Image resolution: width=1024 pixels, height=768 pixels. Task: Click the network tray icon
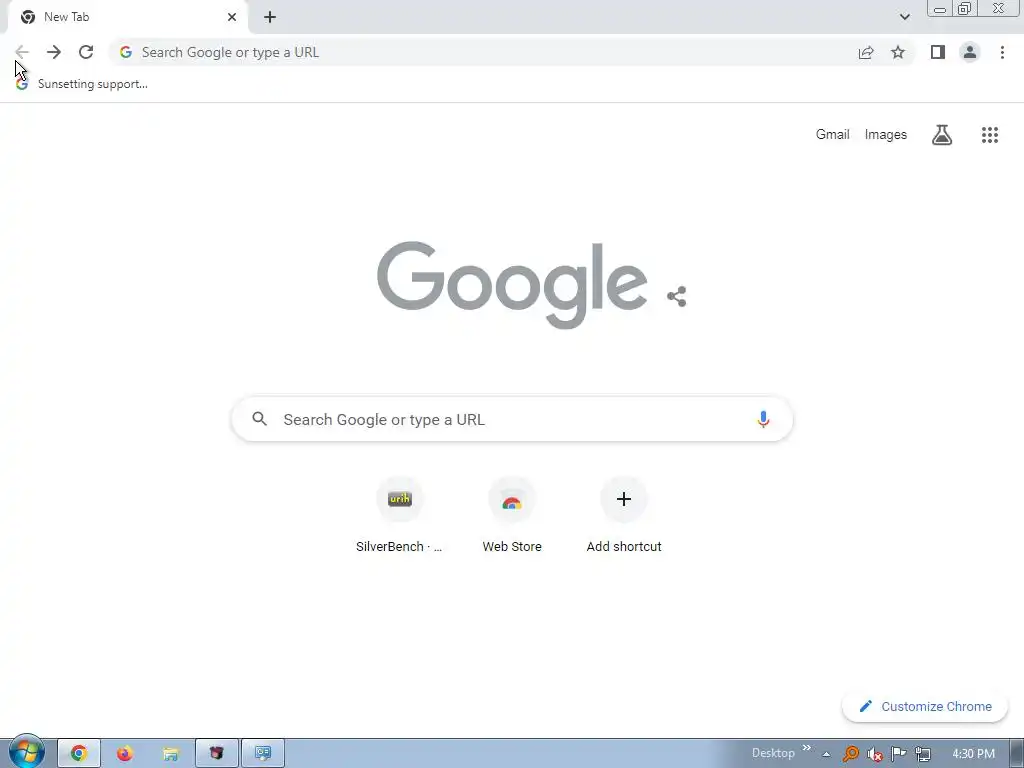click(923, 754)
